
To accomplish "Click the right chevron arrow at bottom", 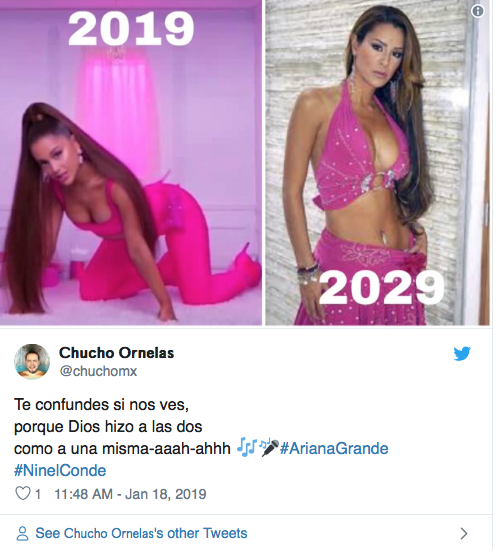I will coord(464,533).
